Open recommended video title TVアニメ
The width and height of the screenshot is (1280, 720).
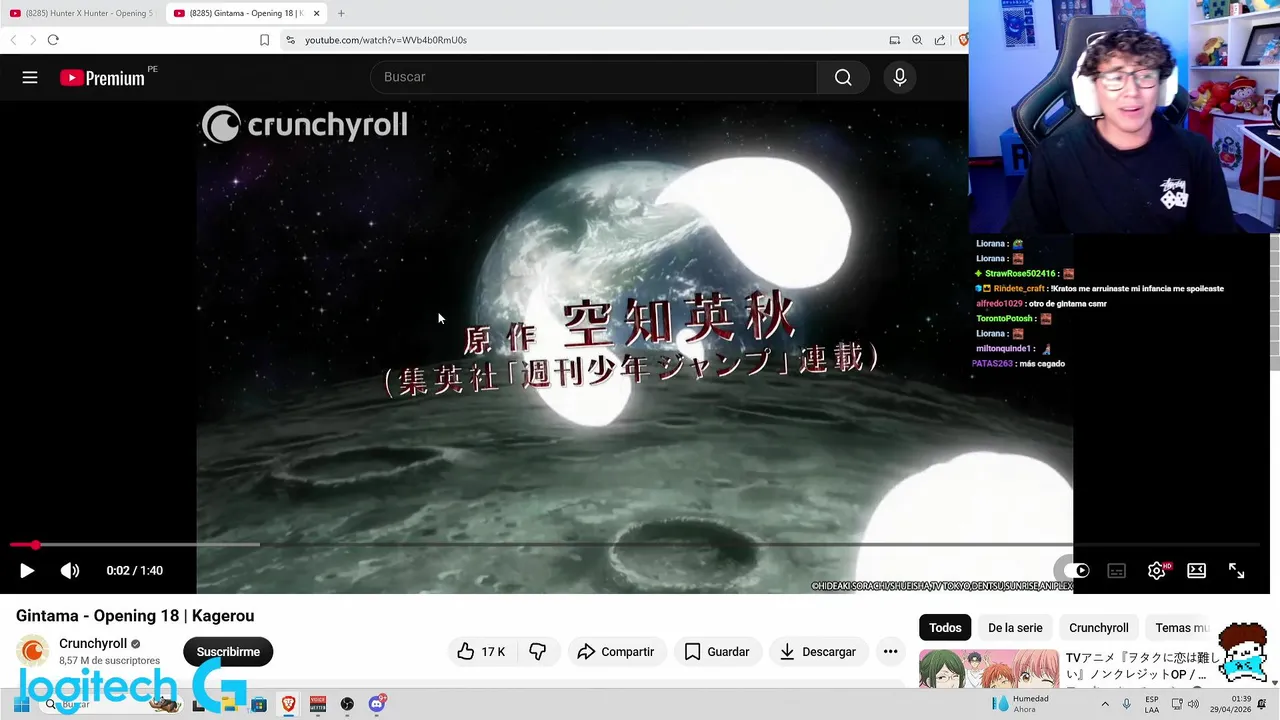pos(1143,666)
